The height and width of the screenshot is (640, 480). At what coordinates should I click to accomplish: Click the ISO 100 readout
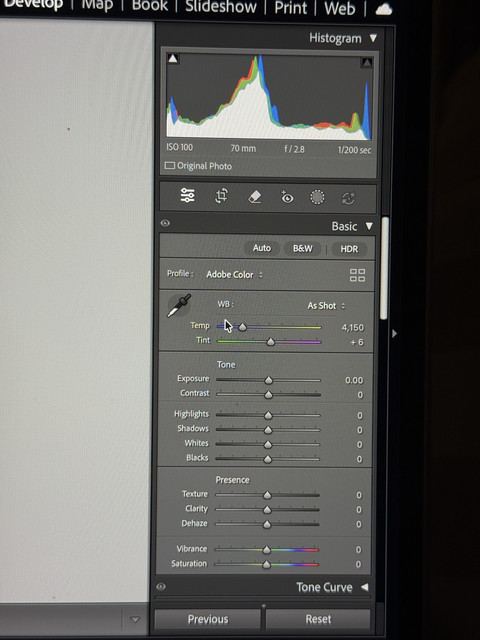point(180,147)
